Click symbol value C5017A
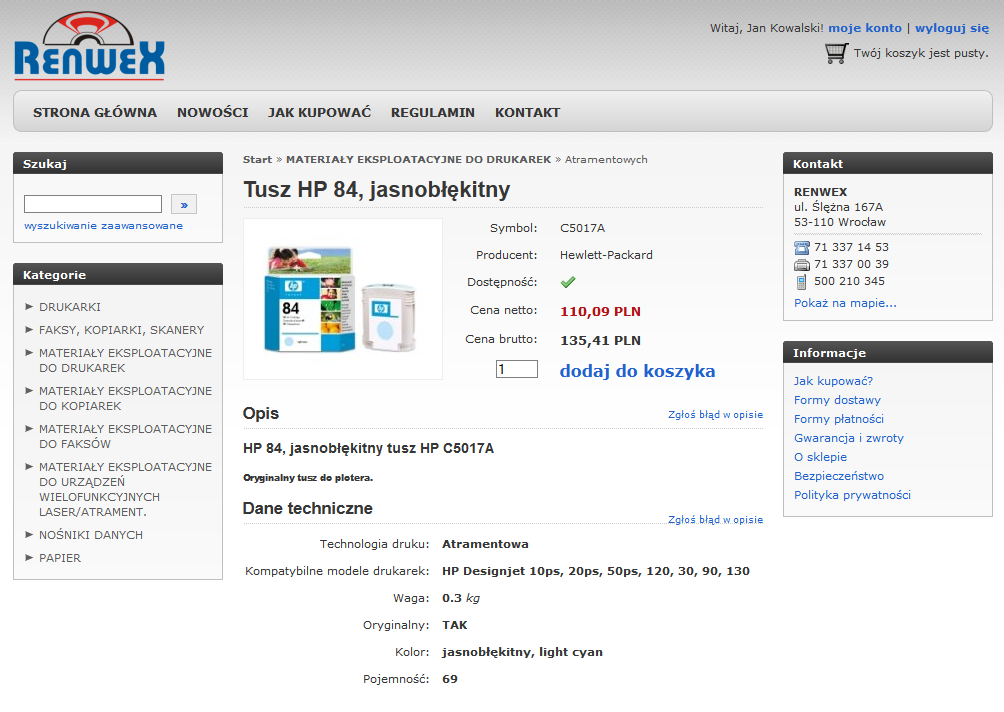The height and width of the screenshot is (712, 1004). coord(582,228)
